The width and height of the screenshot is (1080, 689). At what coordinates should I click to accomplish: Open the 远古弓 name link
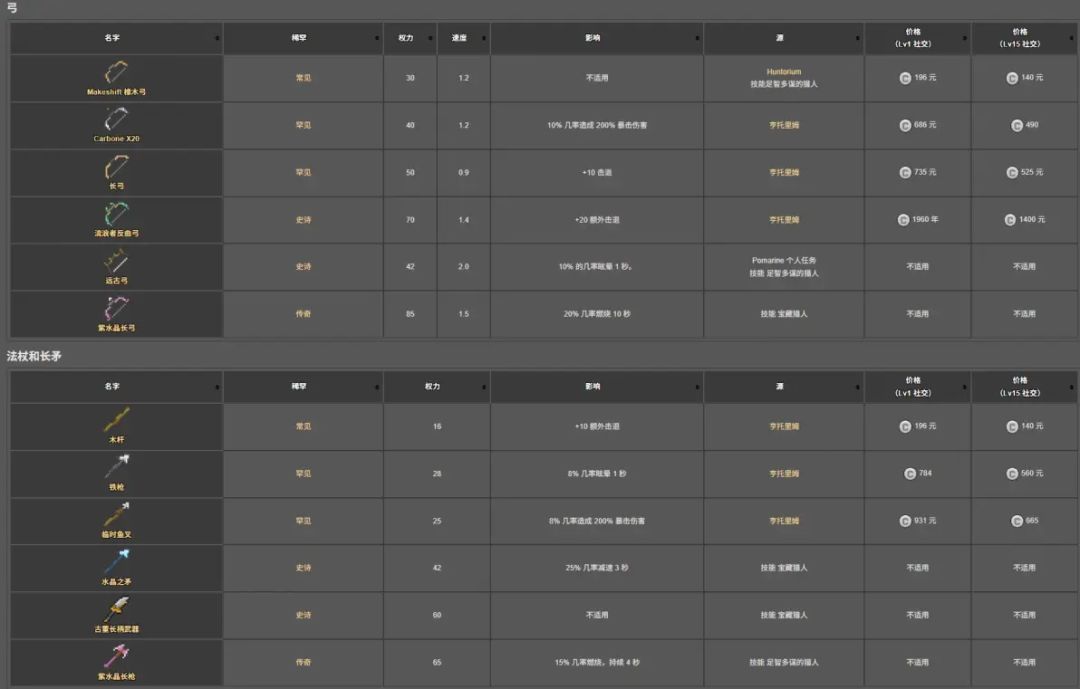tap(116, 281)
